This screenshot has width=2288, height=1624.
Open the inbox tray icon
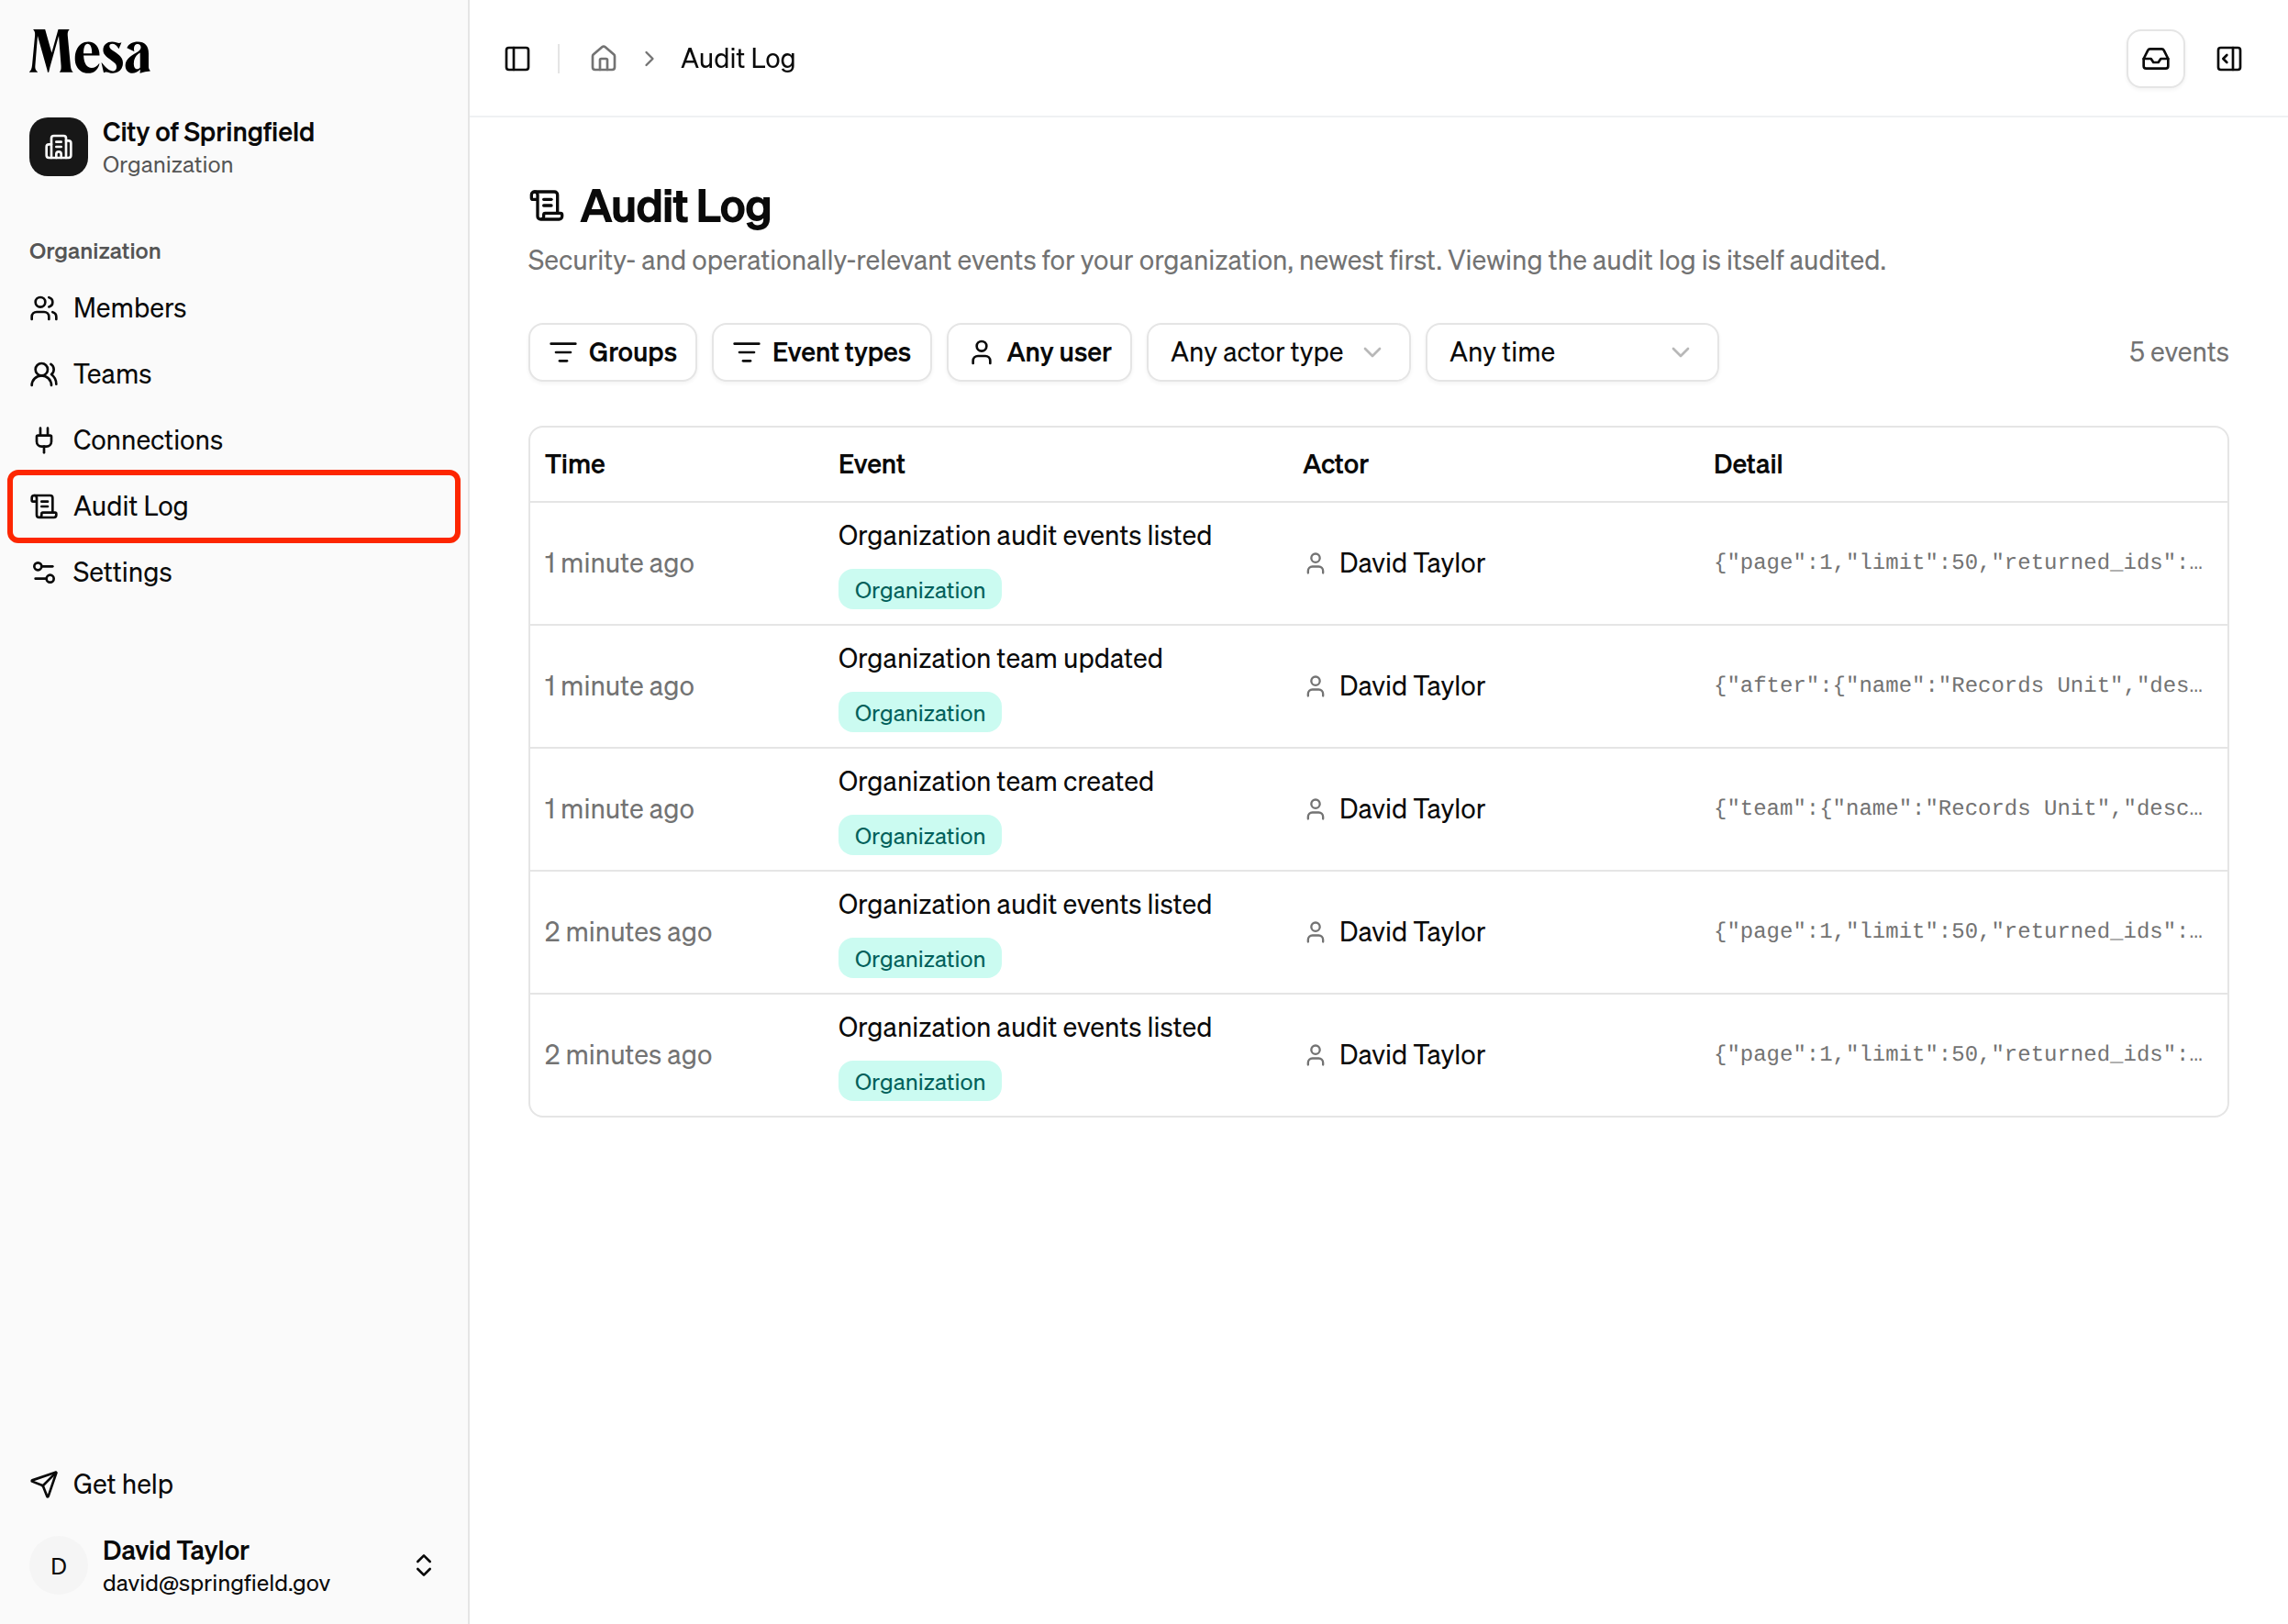2155,59
